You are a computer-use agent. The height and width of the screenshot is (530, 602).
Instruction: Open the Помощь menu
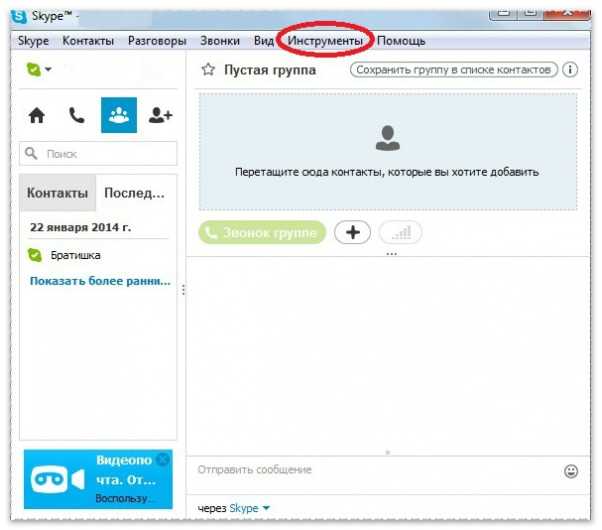[x=401, y=41]
